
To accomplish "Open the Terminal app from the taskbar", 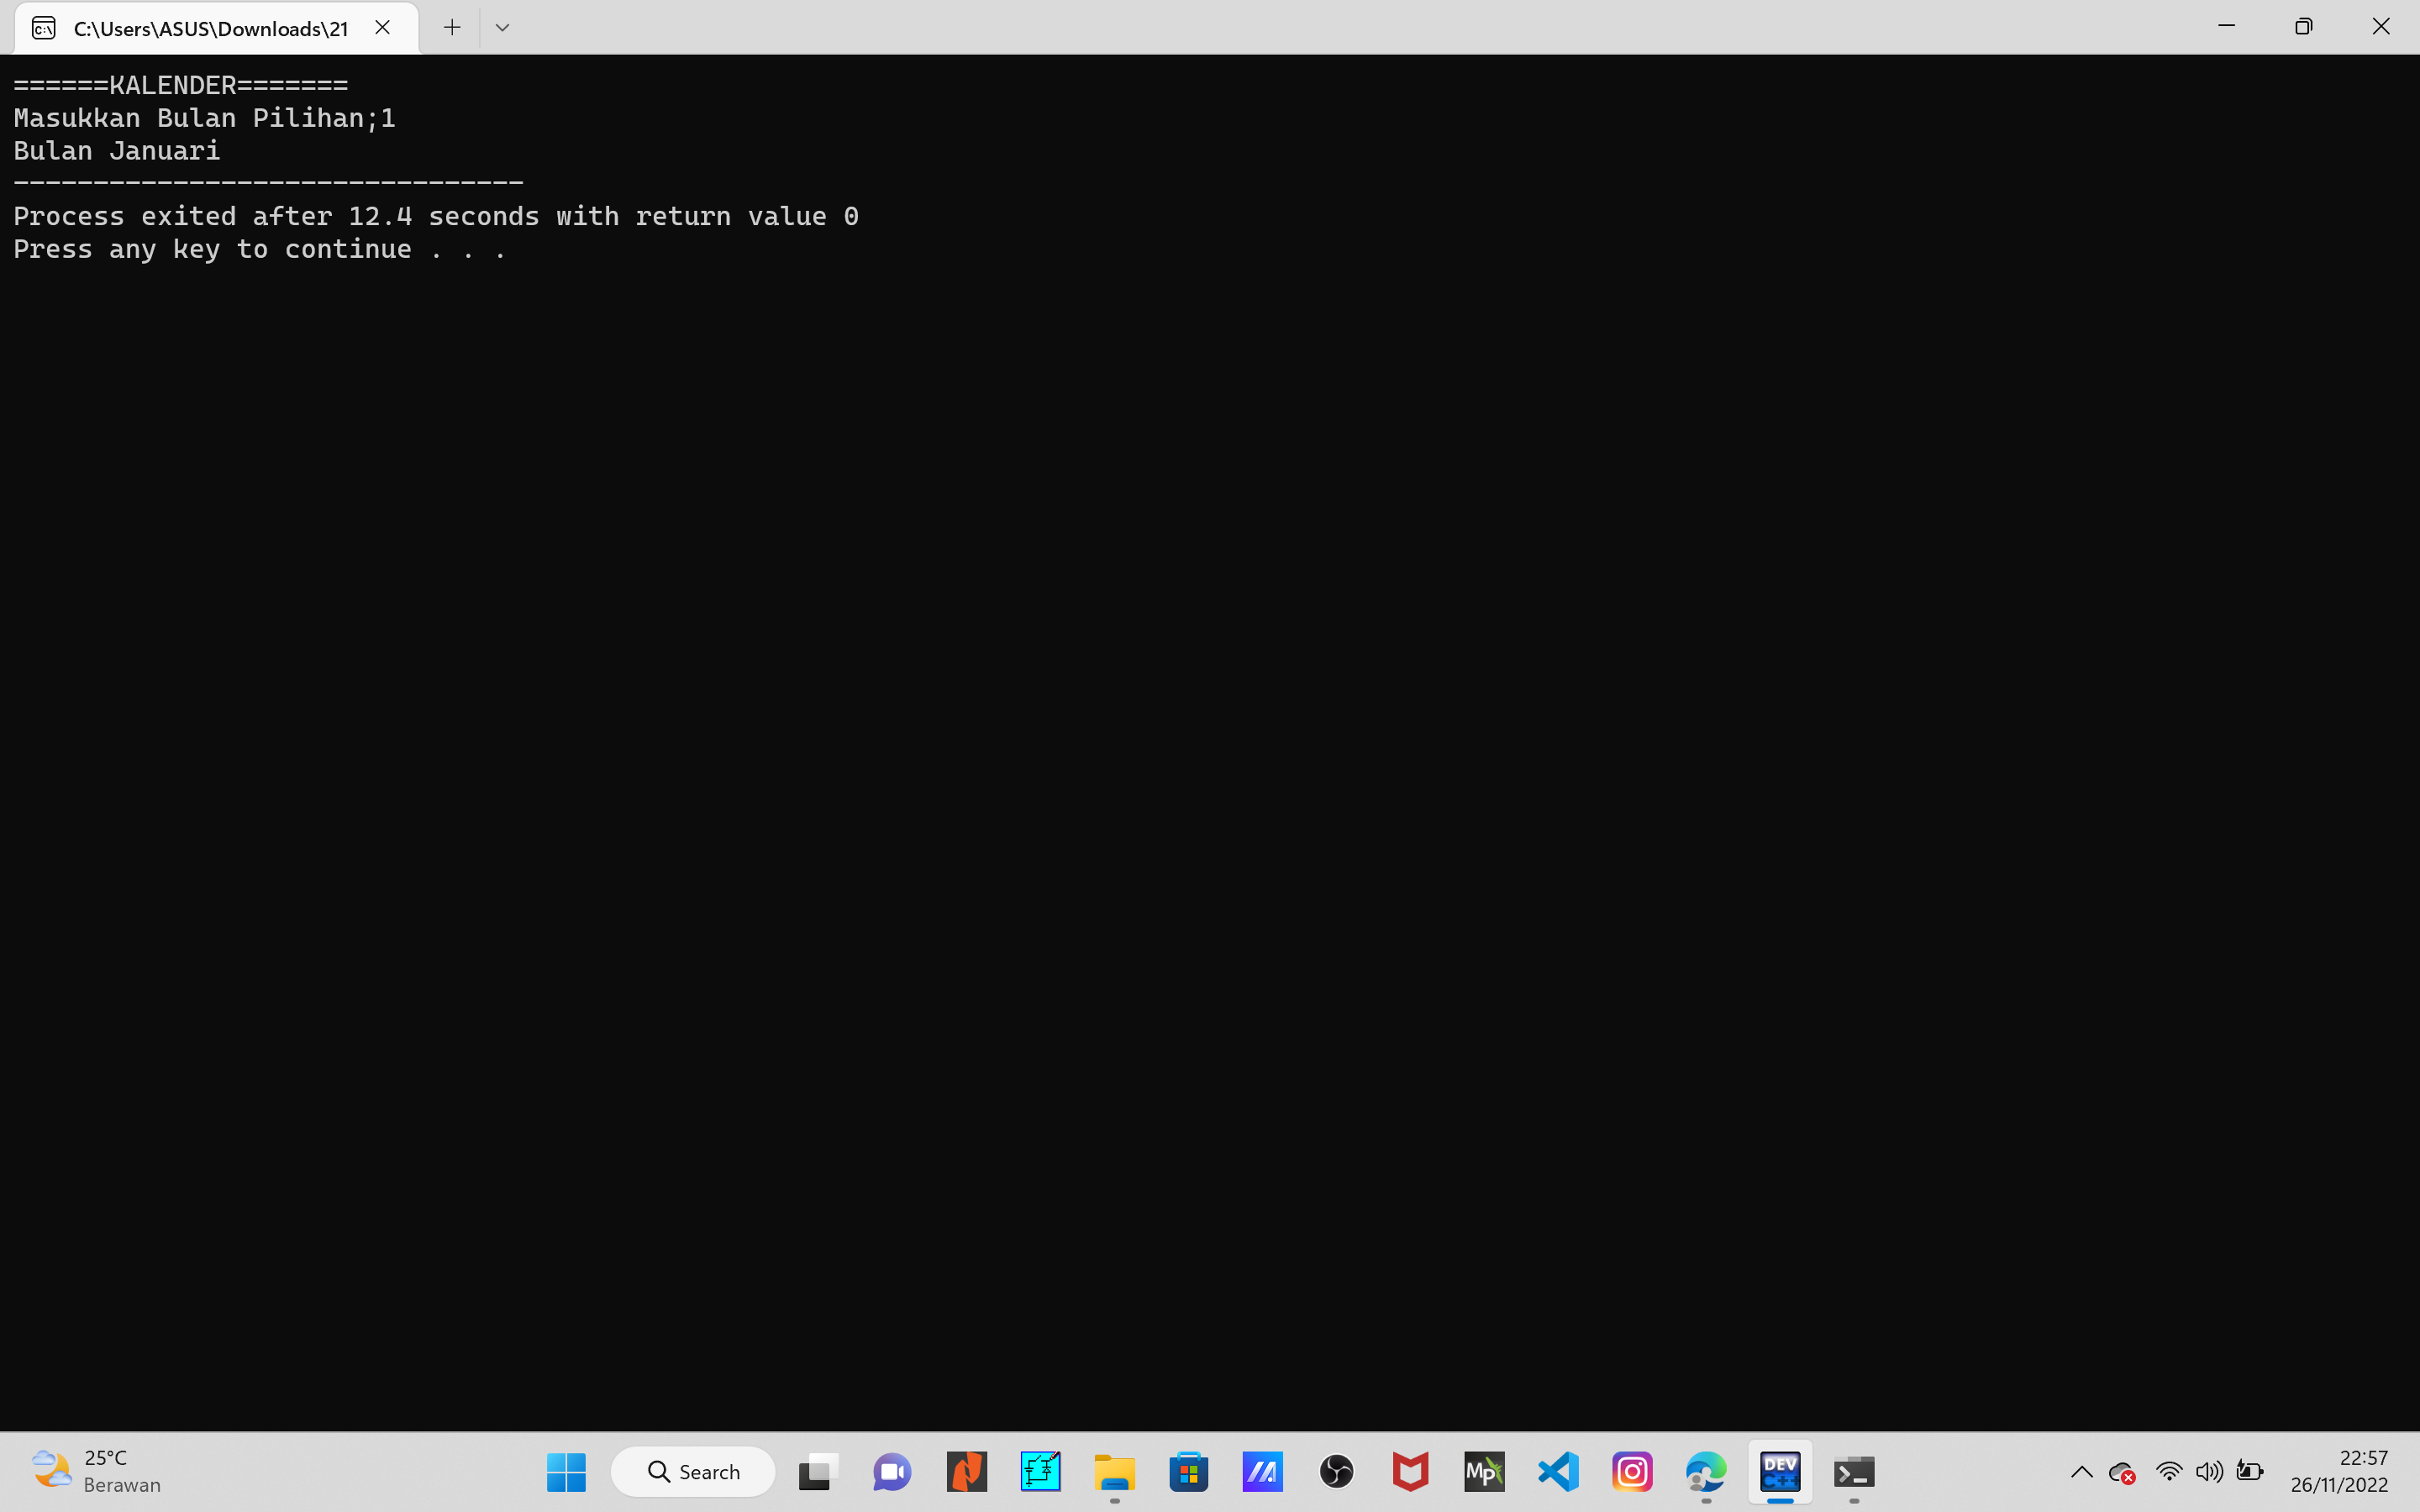I will (x=1855, y=1471).
